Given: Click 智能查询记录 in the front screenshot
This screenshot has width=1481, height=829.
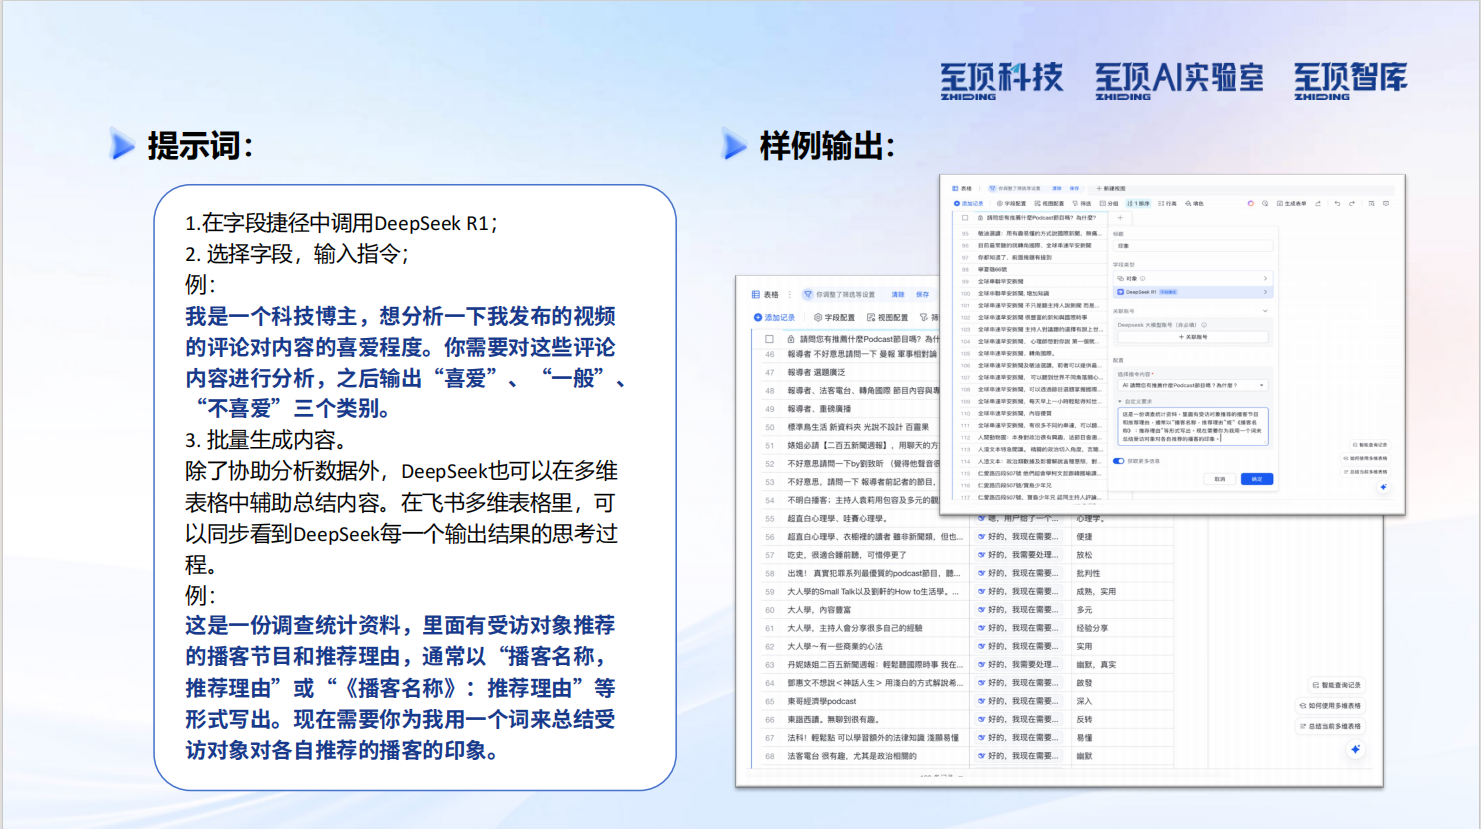Looking at the screenshot, I should coord(1370,445).
